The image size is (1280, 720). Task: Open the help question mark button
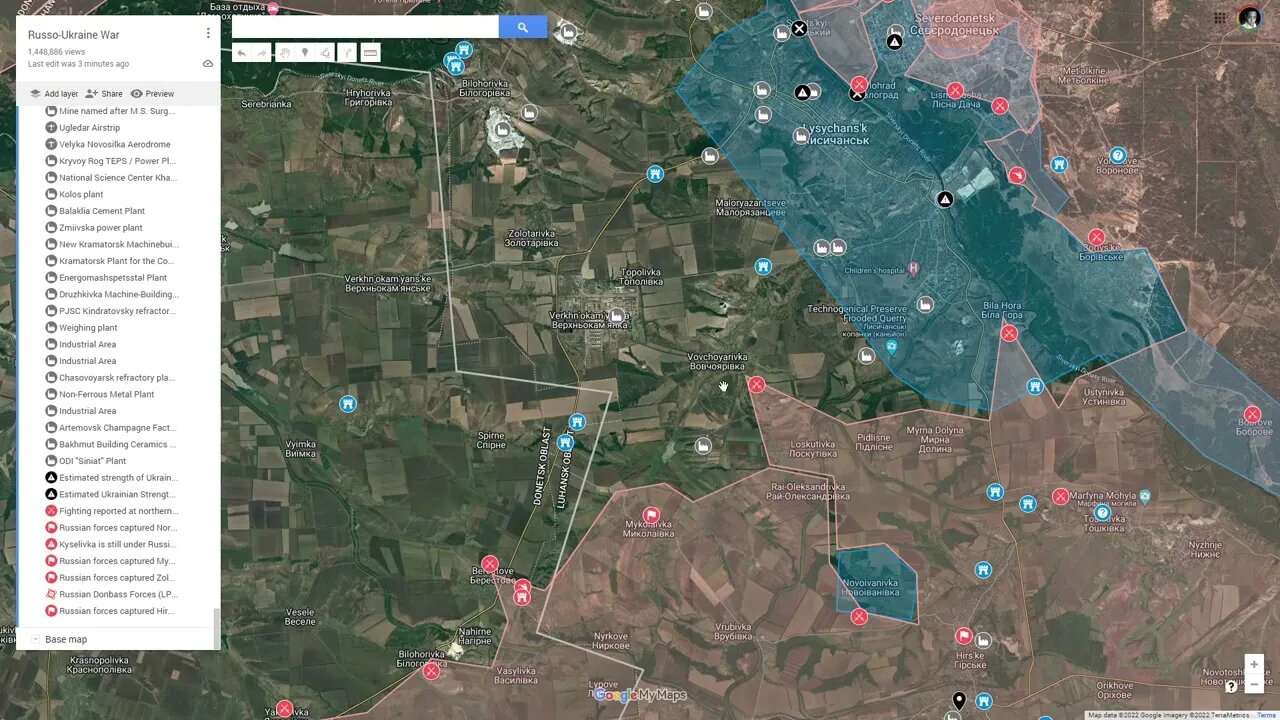click(x=1231, y=686)
